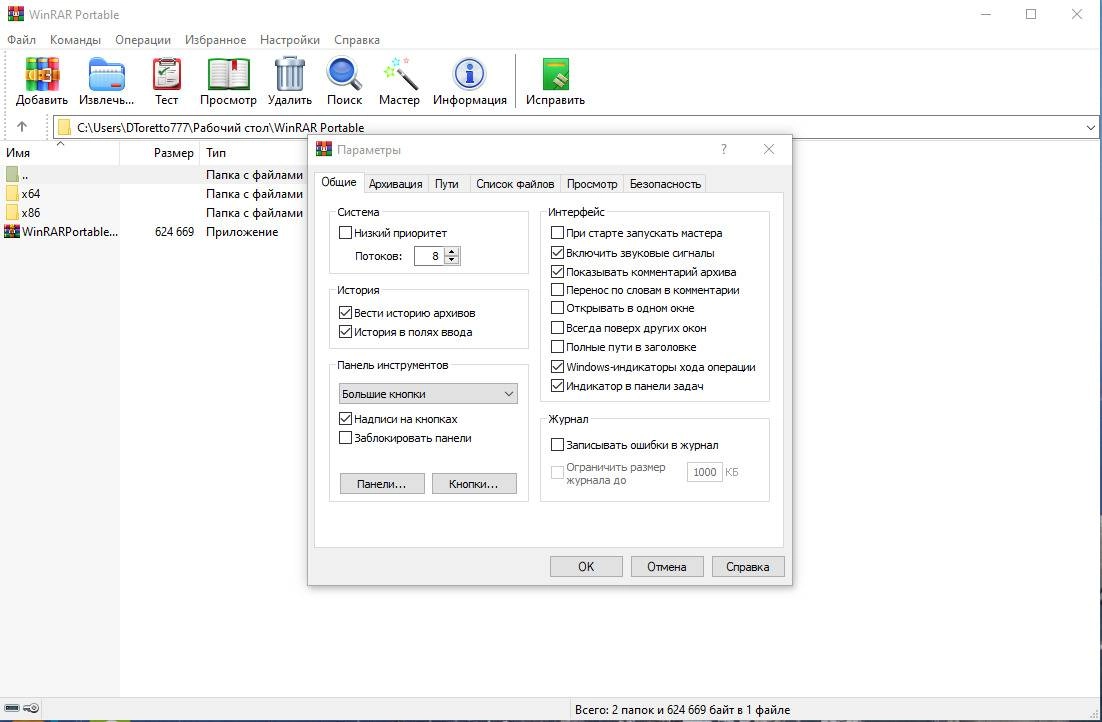Open the Файл menu

pyautogui.click(x=21, y=40)
